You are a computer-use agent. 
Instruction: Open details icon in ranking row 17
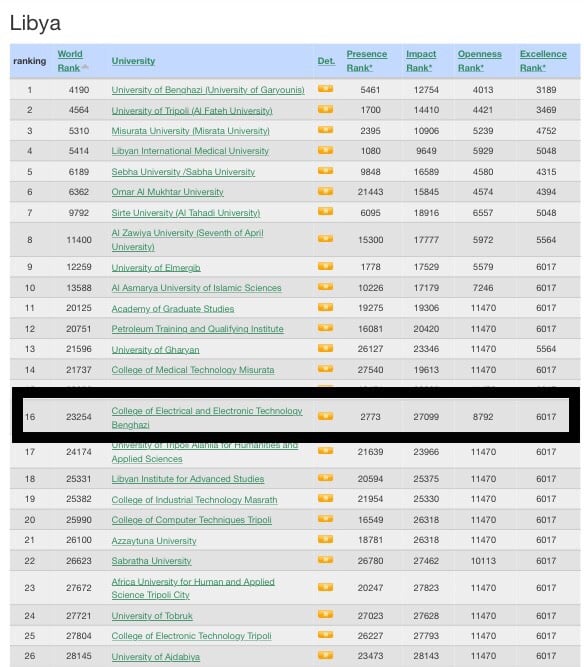325,451
